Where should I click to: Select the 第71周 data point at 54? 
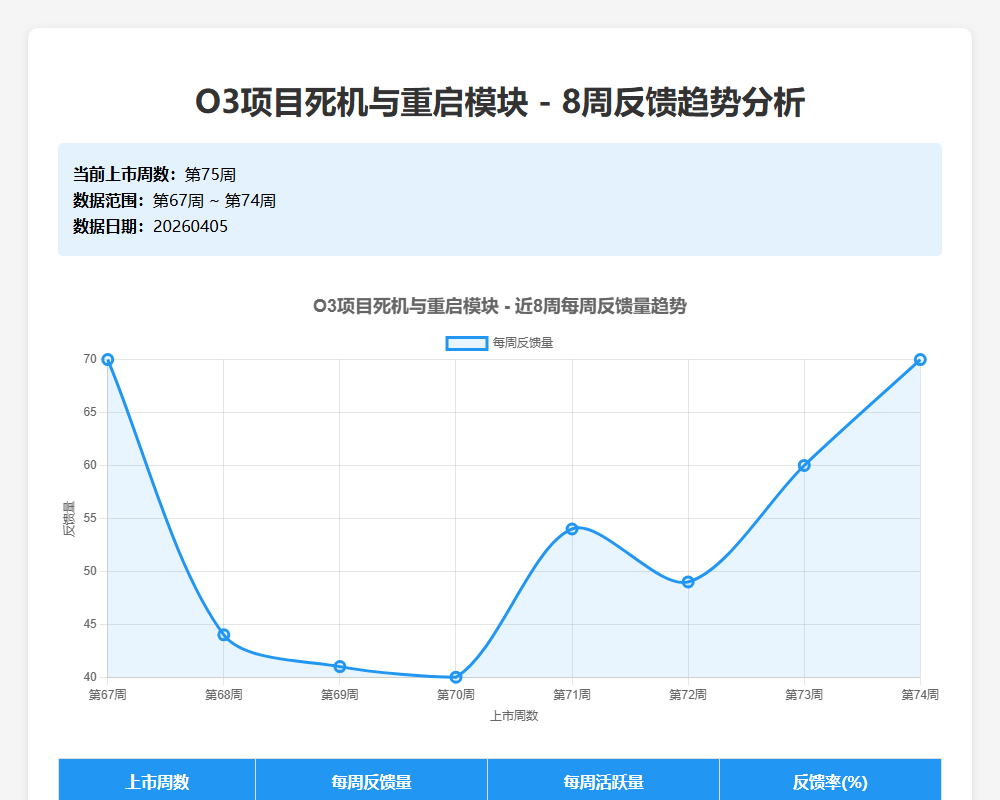(x=572, y=529)
